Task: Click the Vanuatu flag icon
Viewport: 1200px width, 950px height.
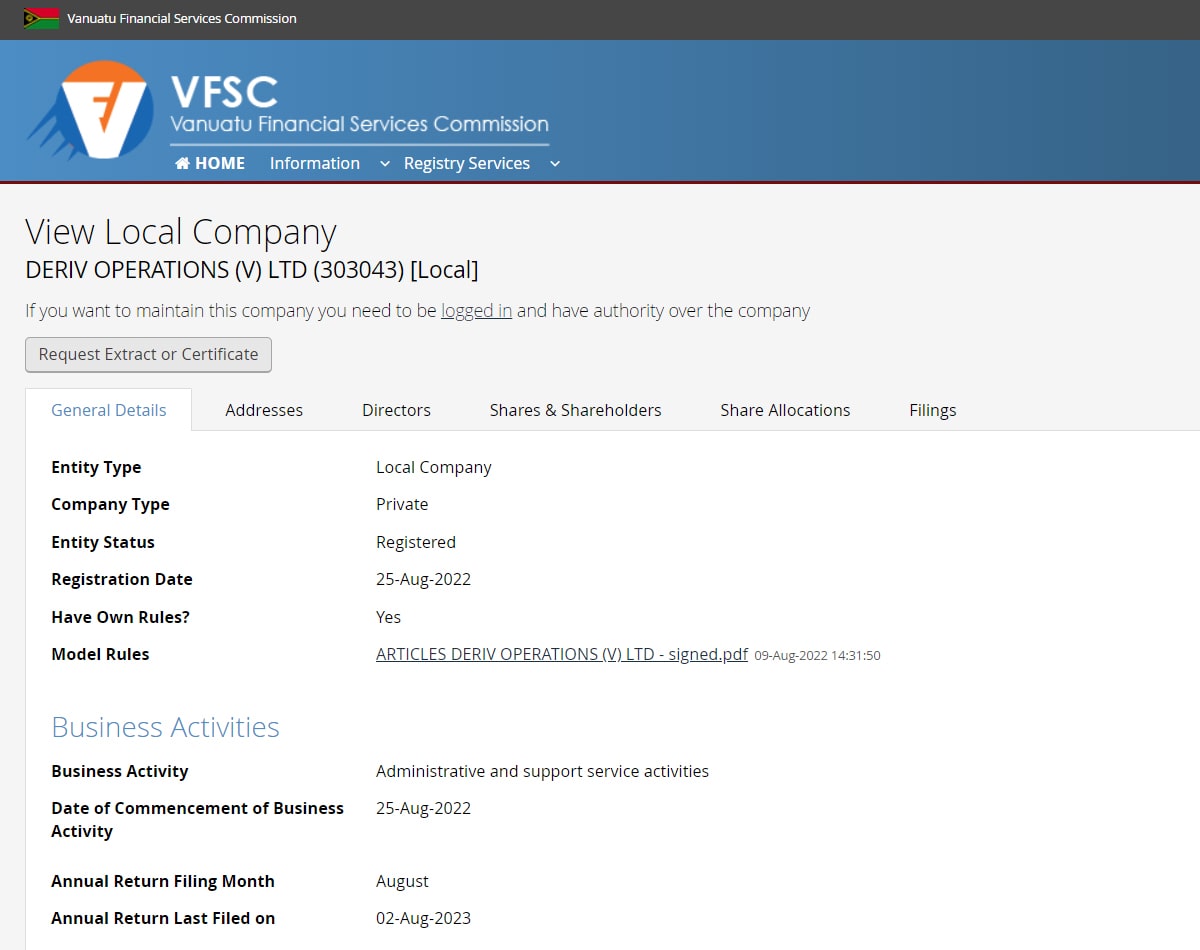Action: pos(42,19)
